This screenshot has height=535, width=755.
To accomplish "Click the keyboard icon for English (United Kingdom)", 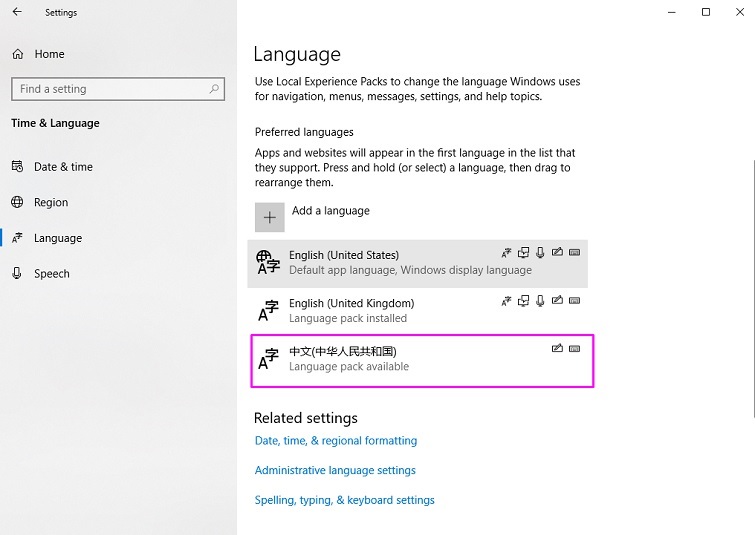I will pyautogui.click(x=575, y=301).
